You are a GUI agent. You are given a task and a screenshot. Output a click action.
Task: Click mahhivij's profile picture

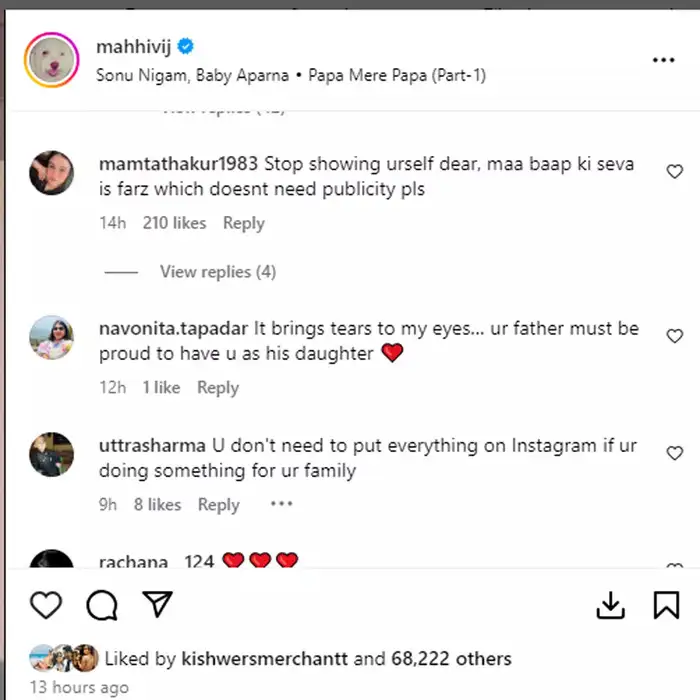(x=51, y=60)
